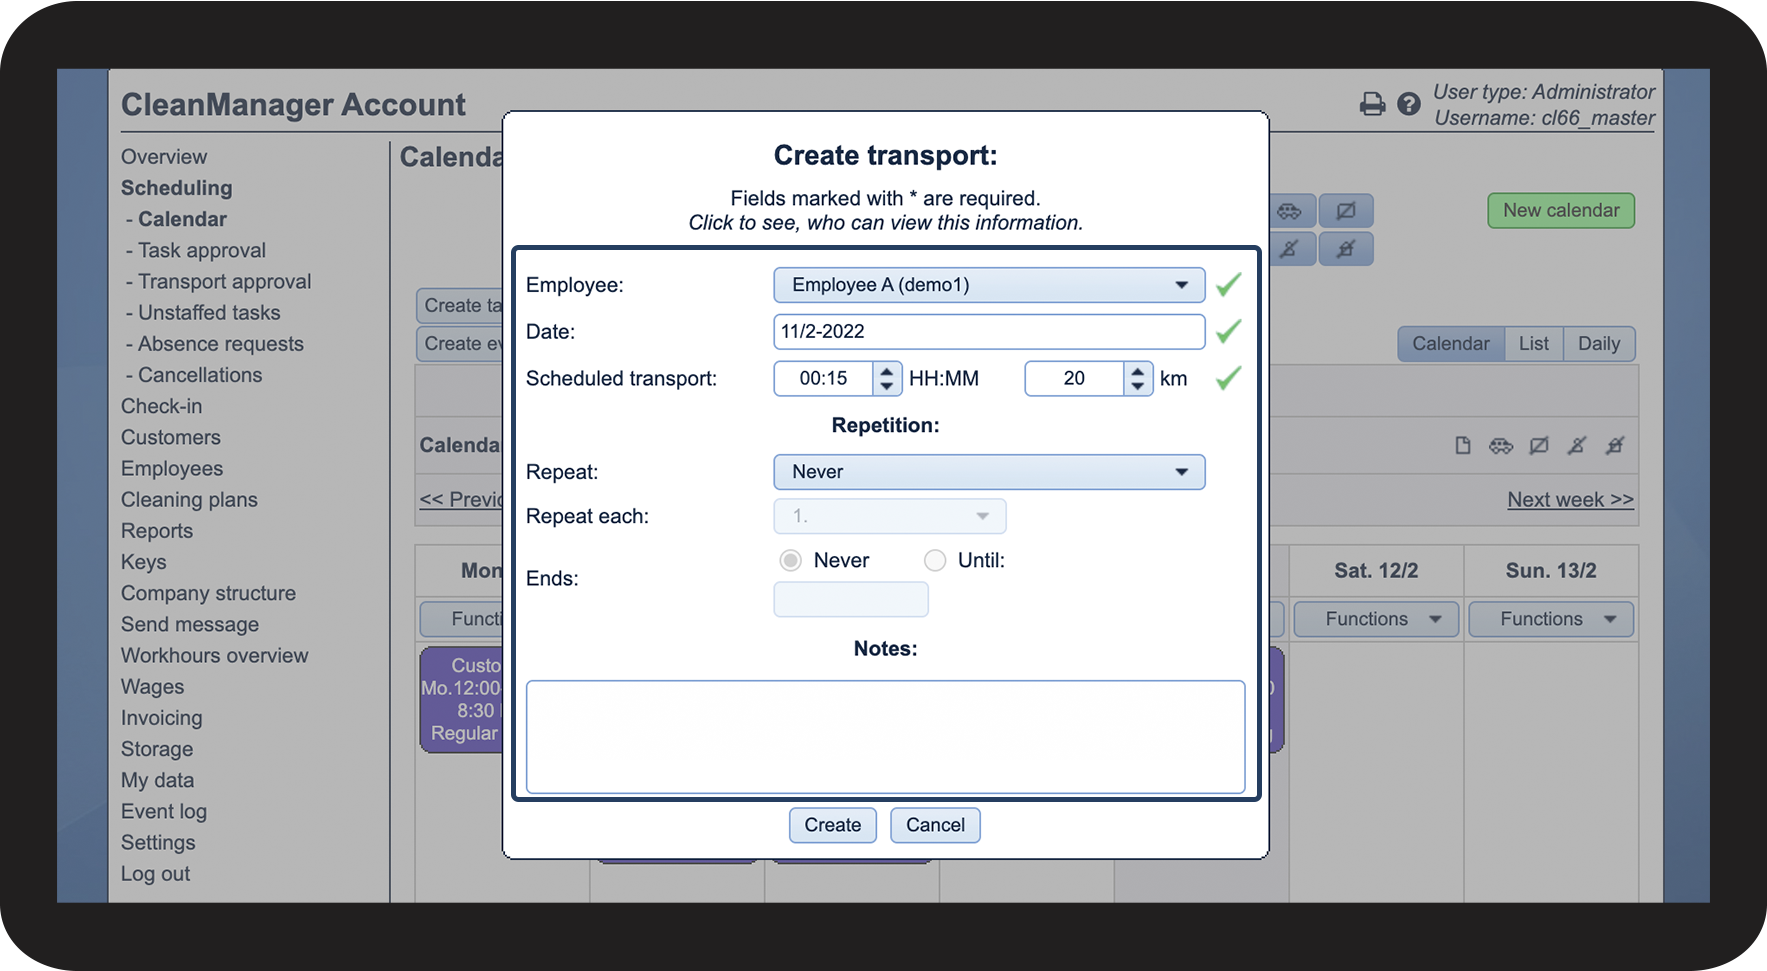This screenshot has width=1767, height=971.
Task: Switch to the List view tab
Action: (x=1534, y=344)
